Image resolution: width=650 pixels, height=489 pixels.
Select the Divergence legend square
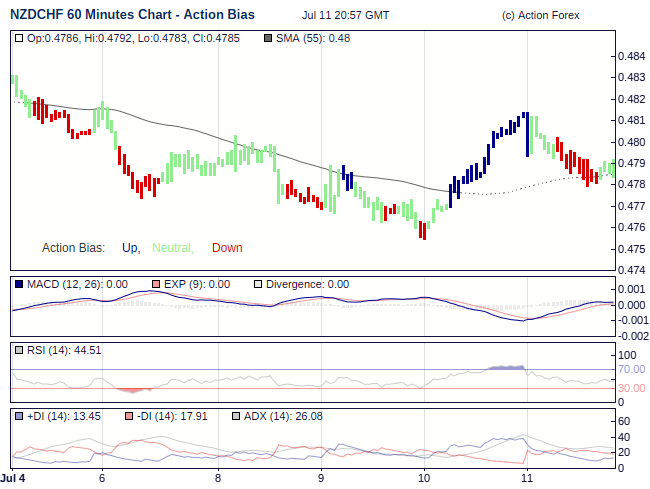pyautogui.click(x=258, y=284)
